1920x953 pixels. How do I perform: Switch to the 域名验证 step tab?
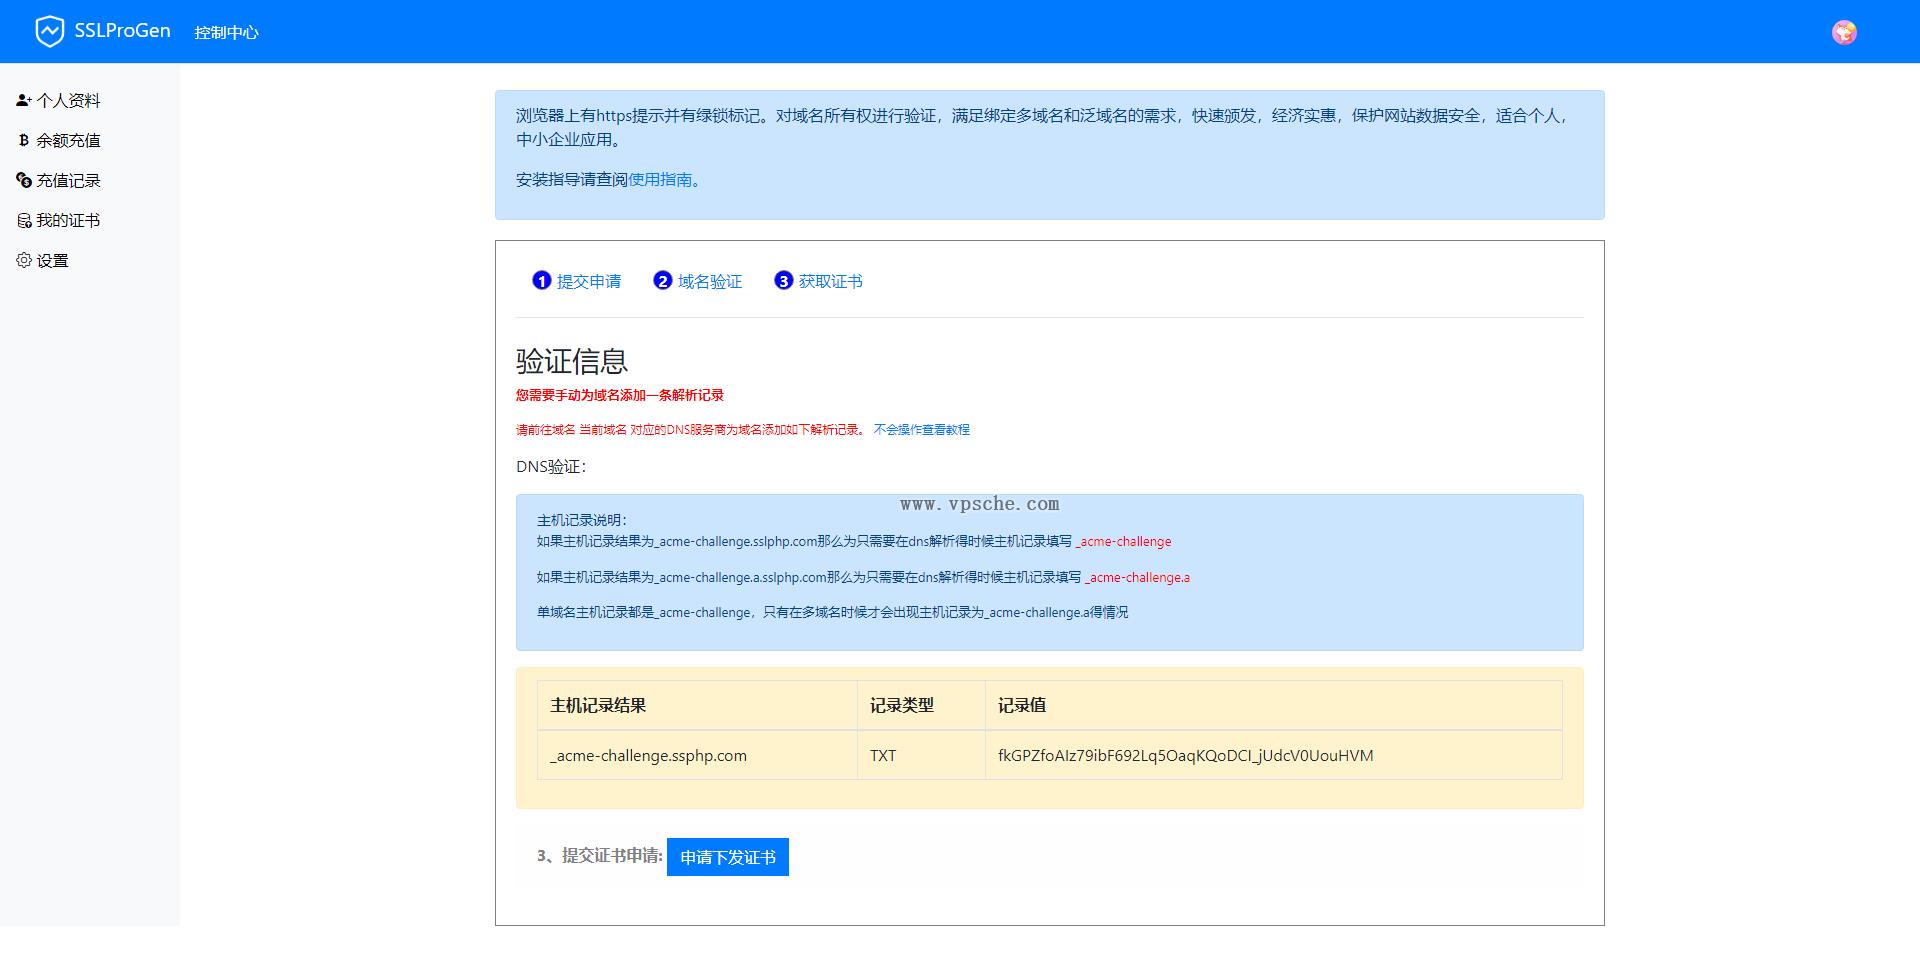click(710, 281)
